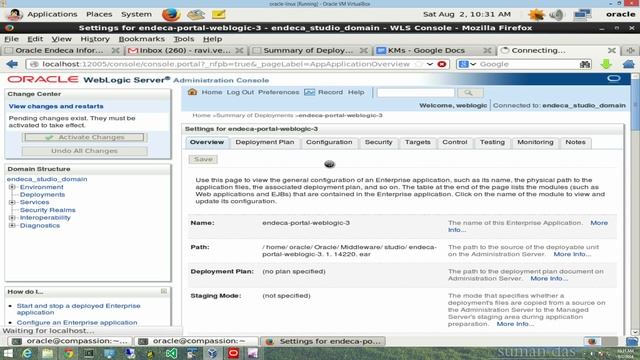
Task: Open the Windows Start button
Action: (x=8, y=353)
